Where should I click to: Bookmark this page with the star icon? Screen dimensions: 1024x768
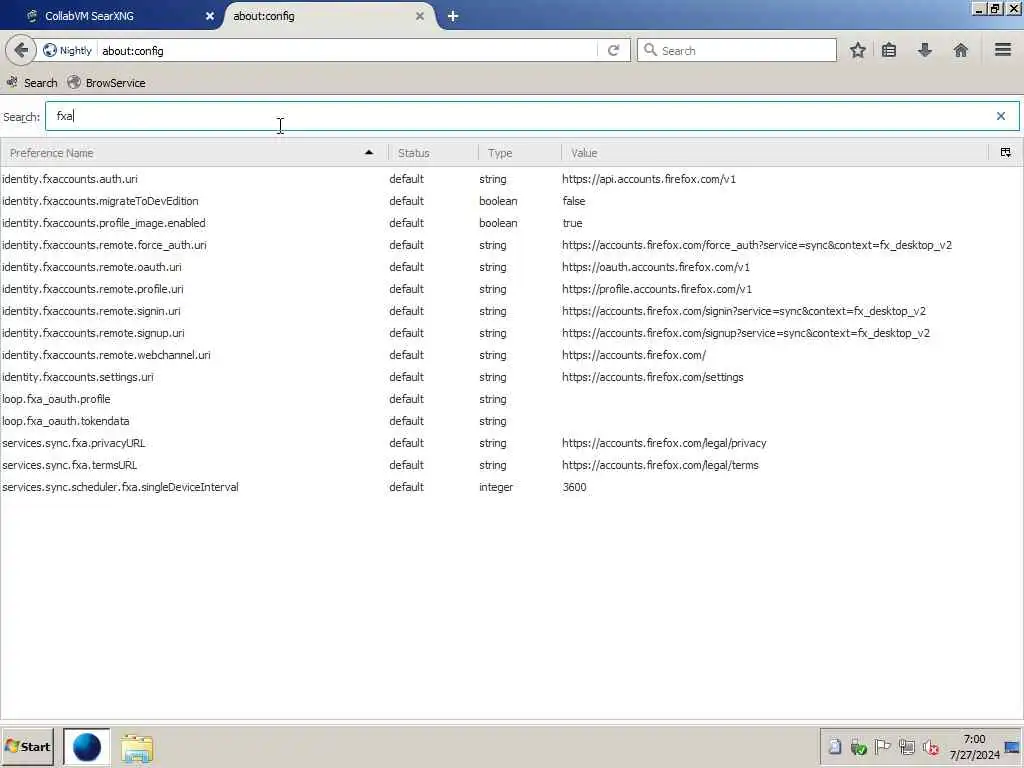click(x=857, y=50)
